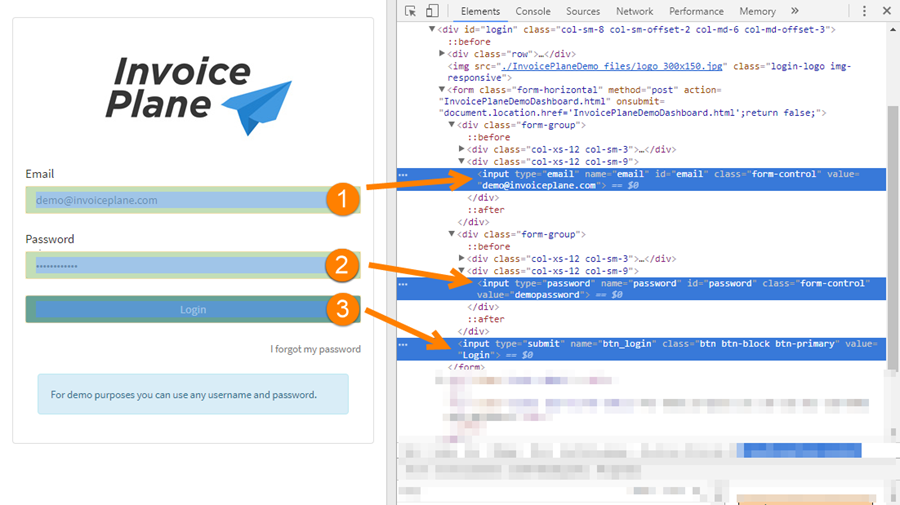Collapse the first div class="form-group" node
Viewport: 900px width, 505px height.
452,125
